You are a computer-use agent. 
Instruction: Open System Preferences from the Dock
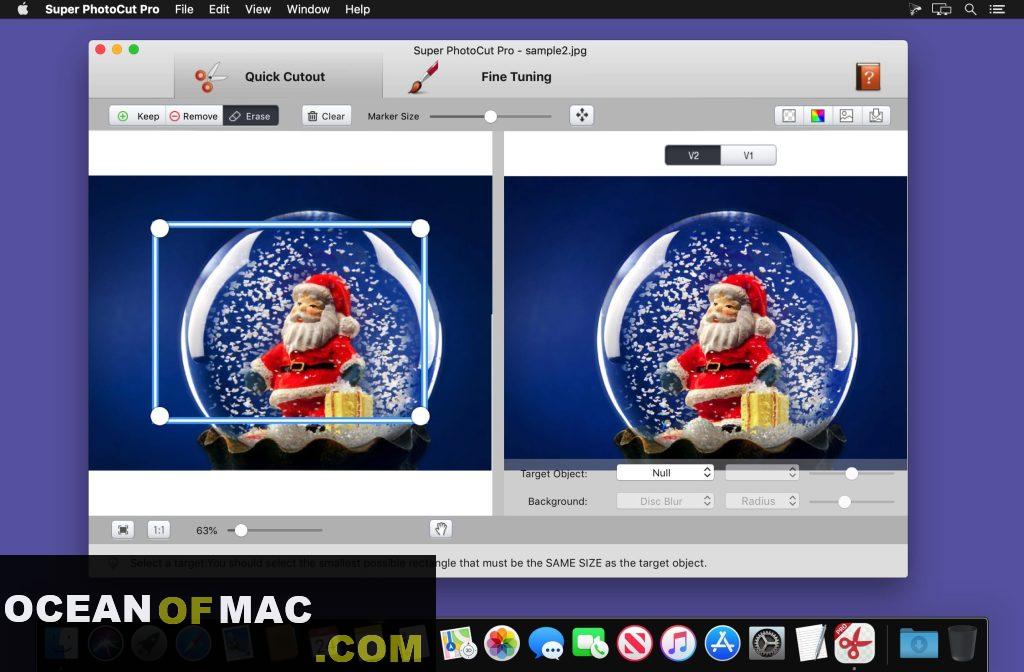click(x=766, y=643)
